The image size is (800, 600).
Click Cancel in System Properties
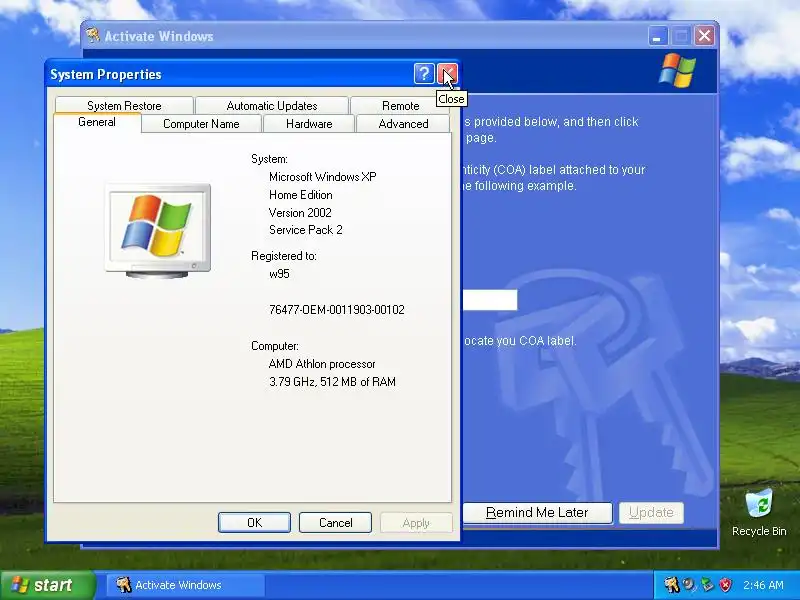pyautogui.click(x=335, y=522)
